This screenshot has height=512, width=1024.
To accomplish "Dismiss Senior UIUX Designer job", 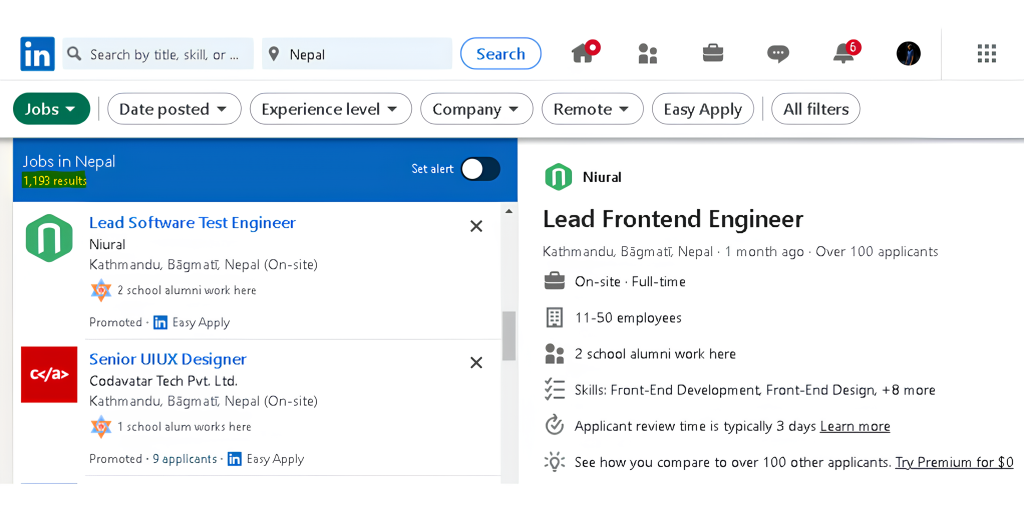I will [477, 362].
